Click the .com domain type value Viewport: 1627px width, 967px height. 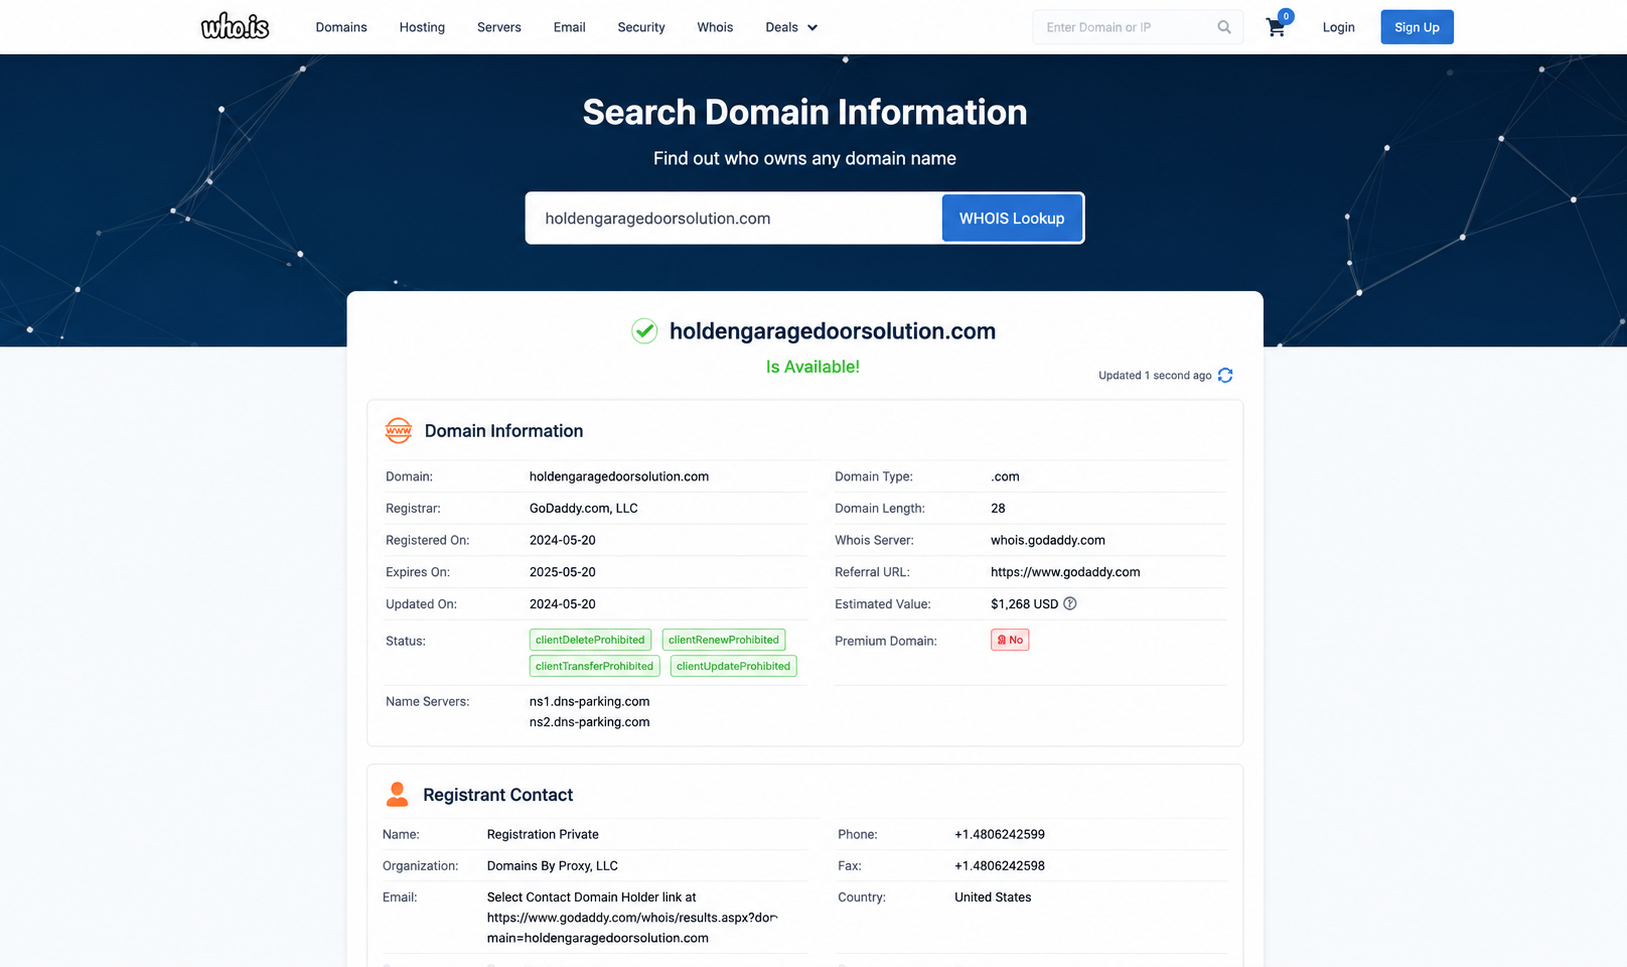(1005, 476)
